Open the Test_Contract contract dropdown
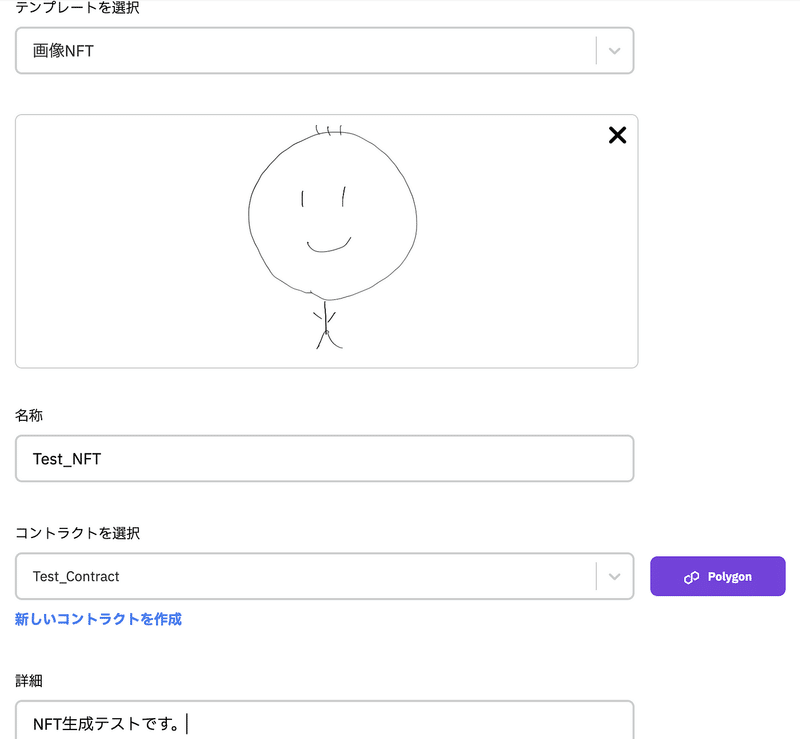The width and height of the screenshot is (800, 739). tap(324, 576)
